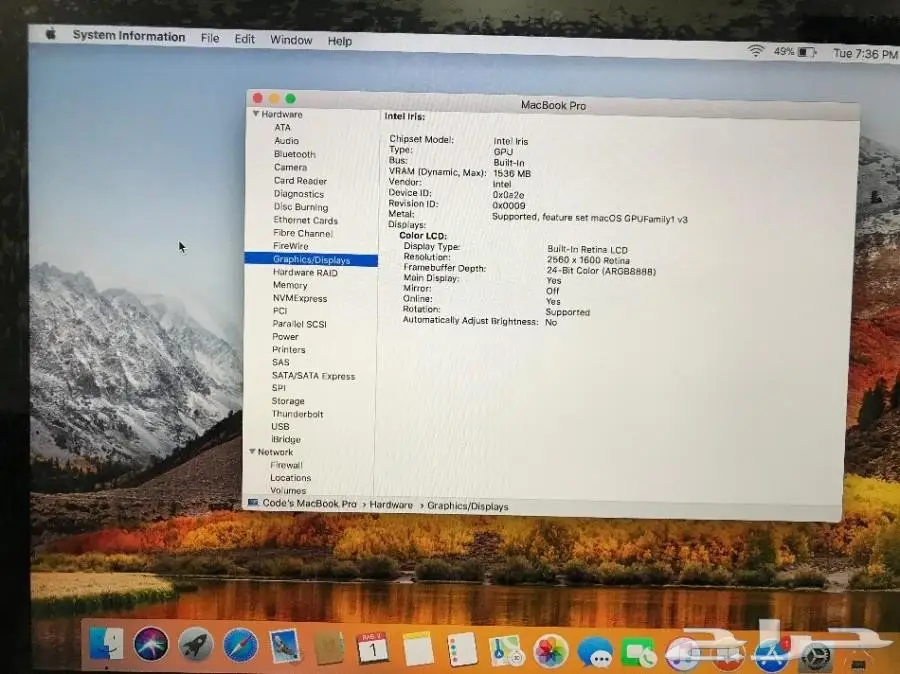Select Diagnostics in the sidebar
Screen dimensions: 900x674
(x=298, y=194)
